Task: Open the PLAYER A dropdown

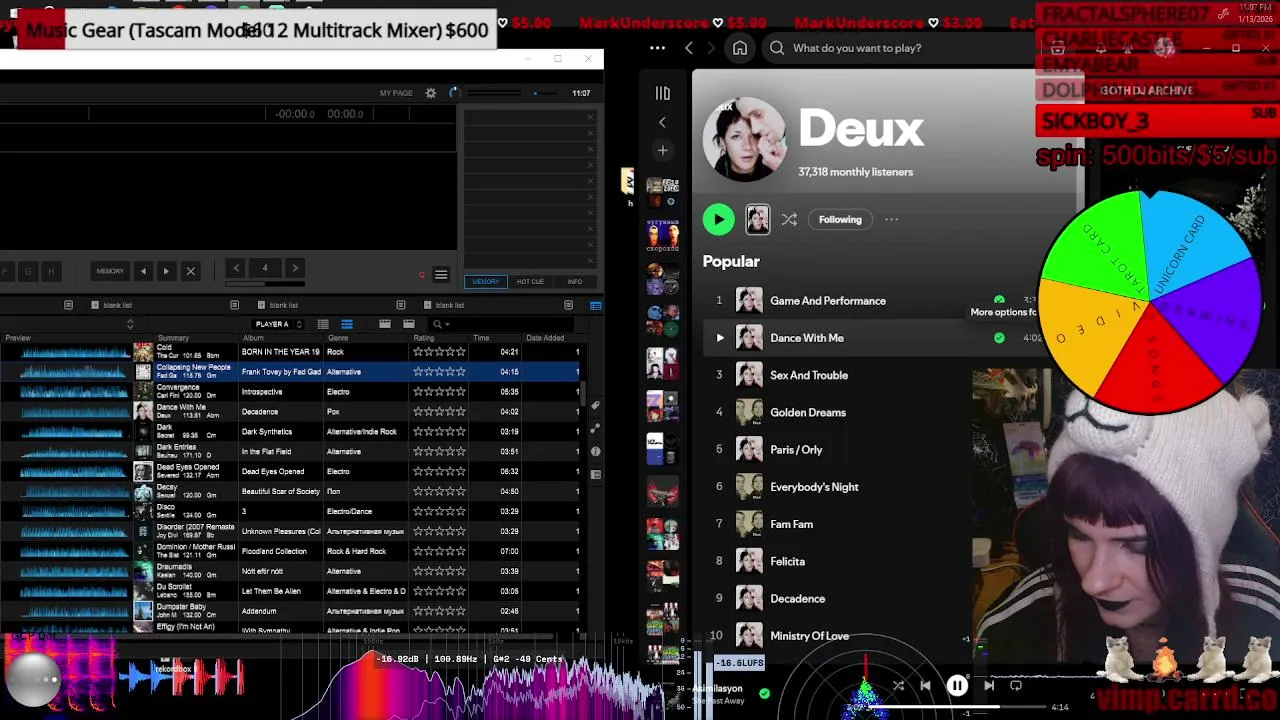Action: pyautogui.click(x=278, y=324)
